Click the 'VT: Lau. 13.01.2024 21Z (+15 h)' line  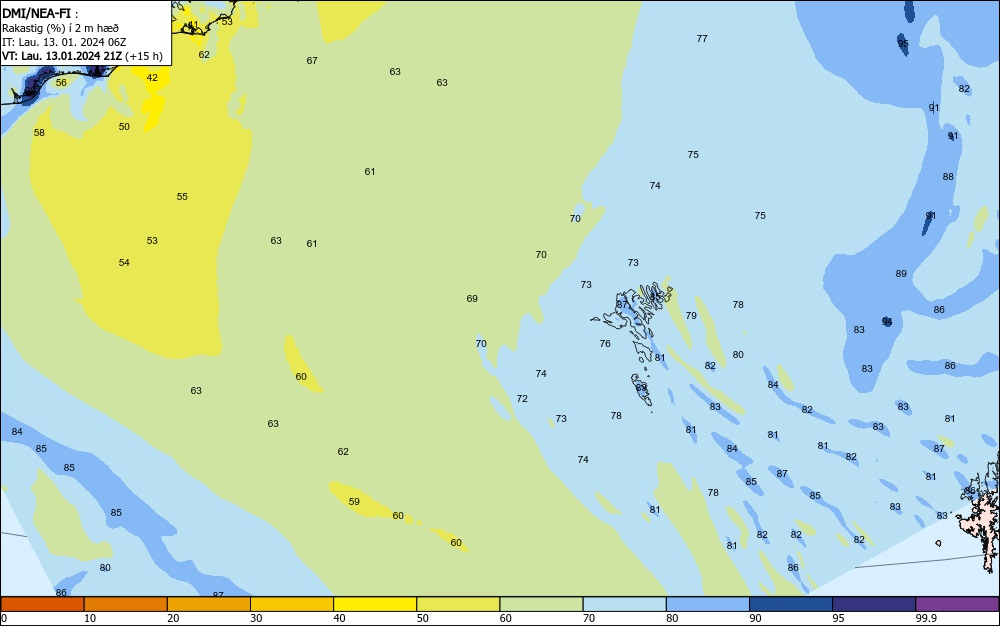point(82,56)
